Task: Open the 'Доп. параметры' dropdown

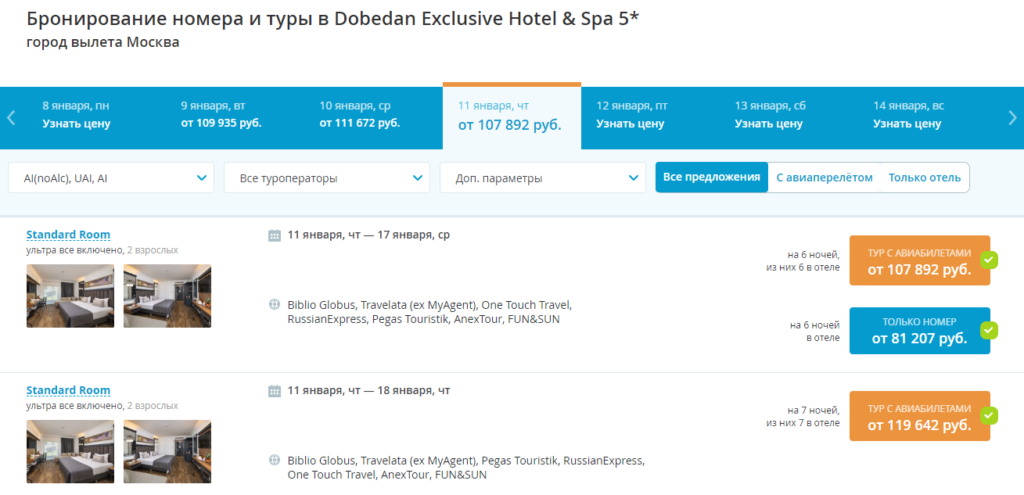Action: (542, 178)
